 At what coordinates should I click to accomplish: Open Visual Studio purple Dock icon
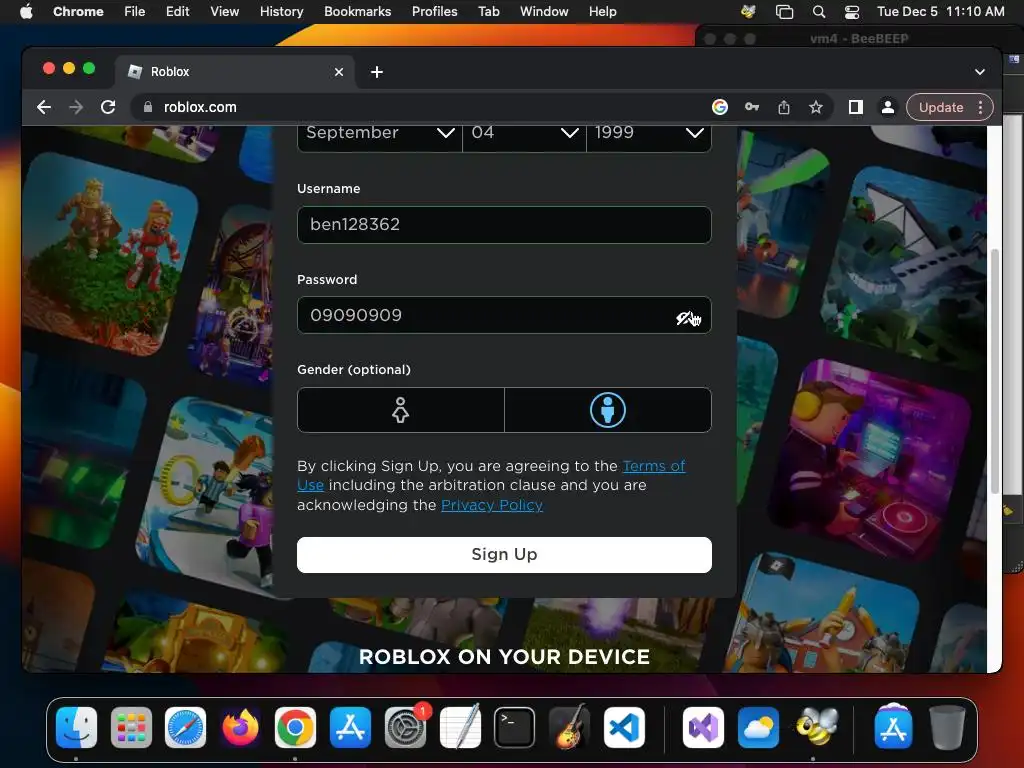coord(703,727)
